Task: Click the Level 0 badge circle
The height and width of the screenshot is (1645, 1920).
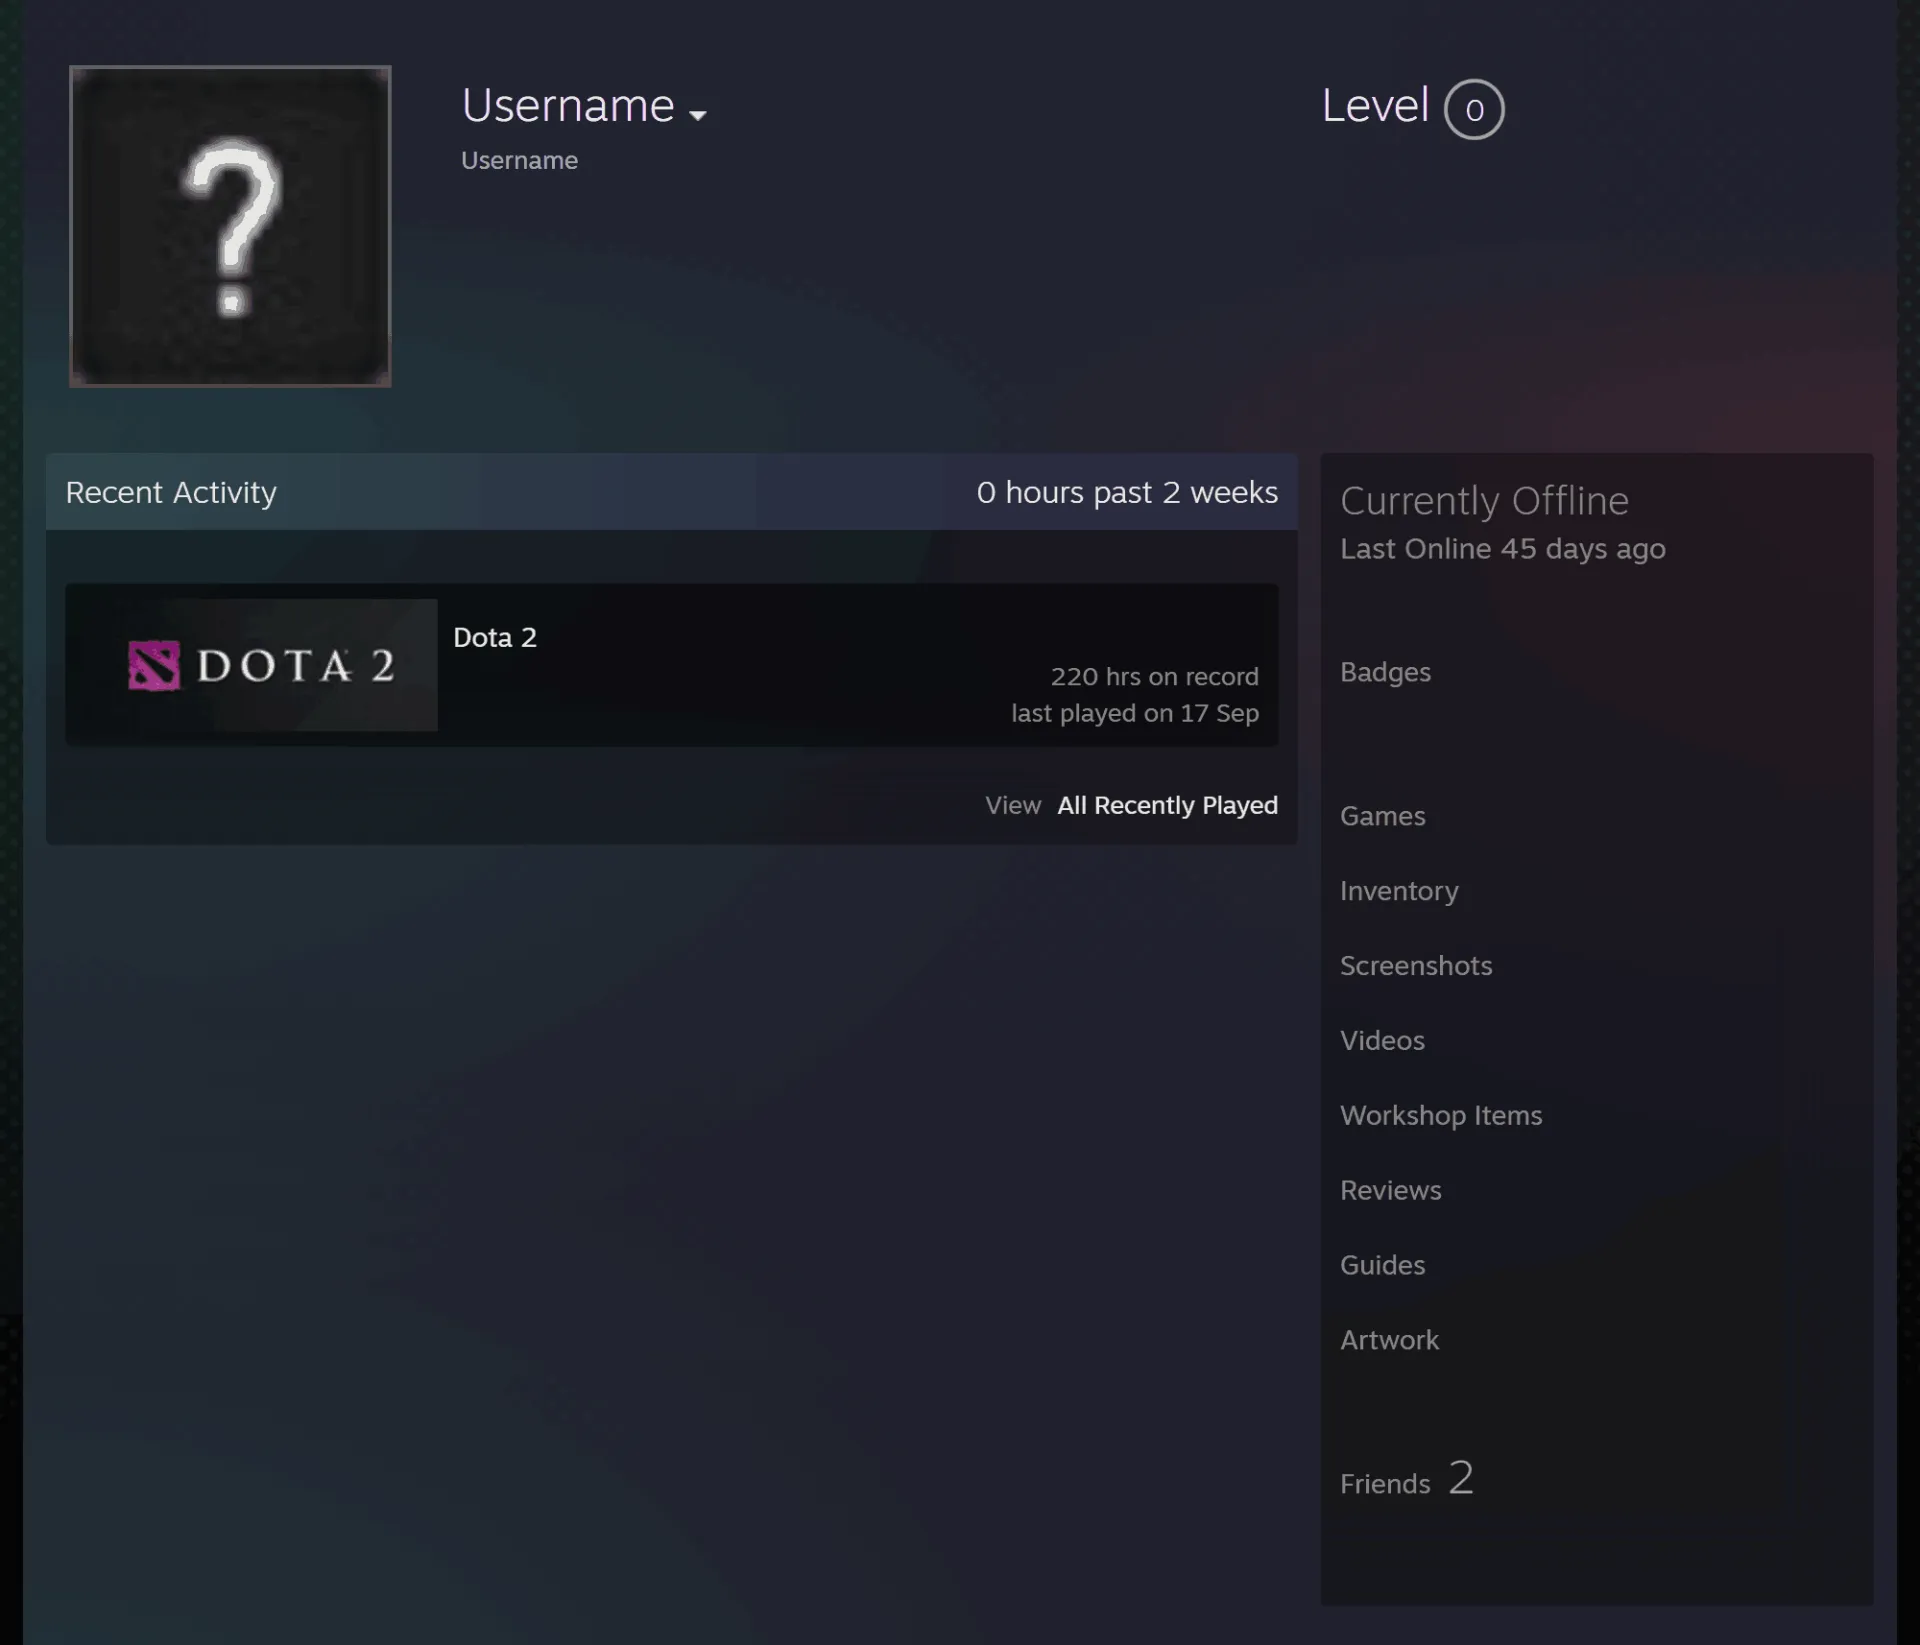Action: (x=1474, y=109)
